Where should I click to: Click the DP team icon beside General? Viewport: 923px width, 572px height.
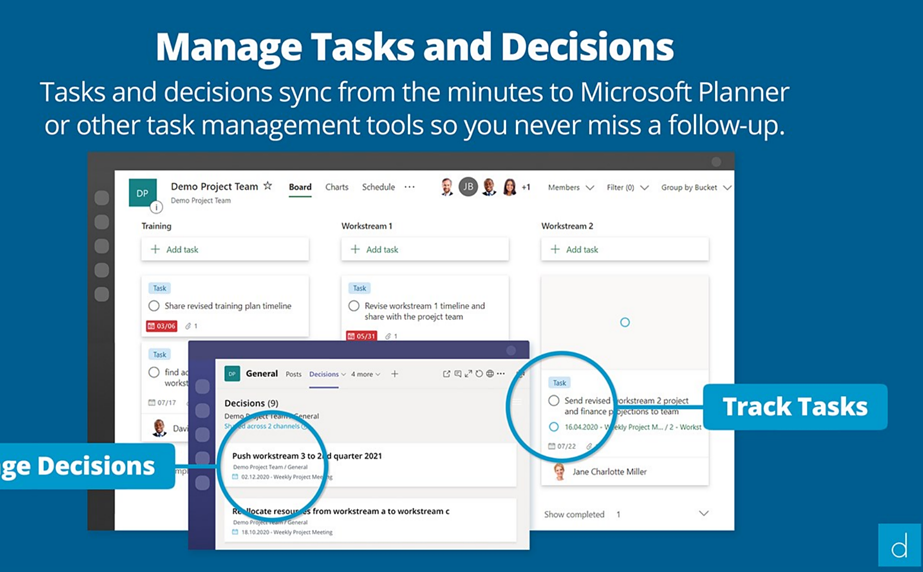click(x=233, y=374)
